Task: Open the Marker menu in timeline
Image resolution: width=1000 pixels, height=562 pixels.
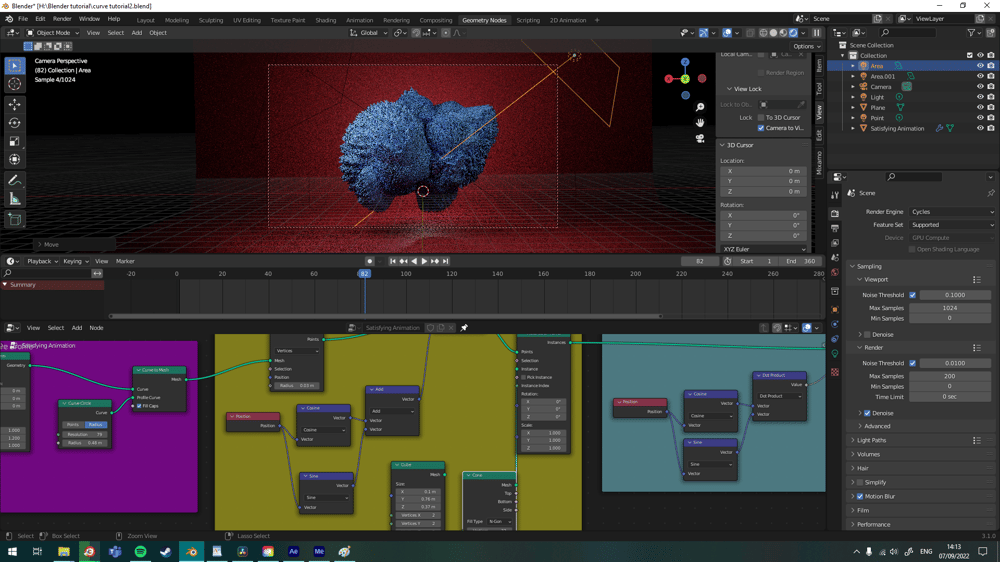Action: tap(125, 261)
